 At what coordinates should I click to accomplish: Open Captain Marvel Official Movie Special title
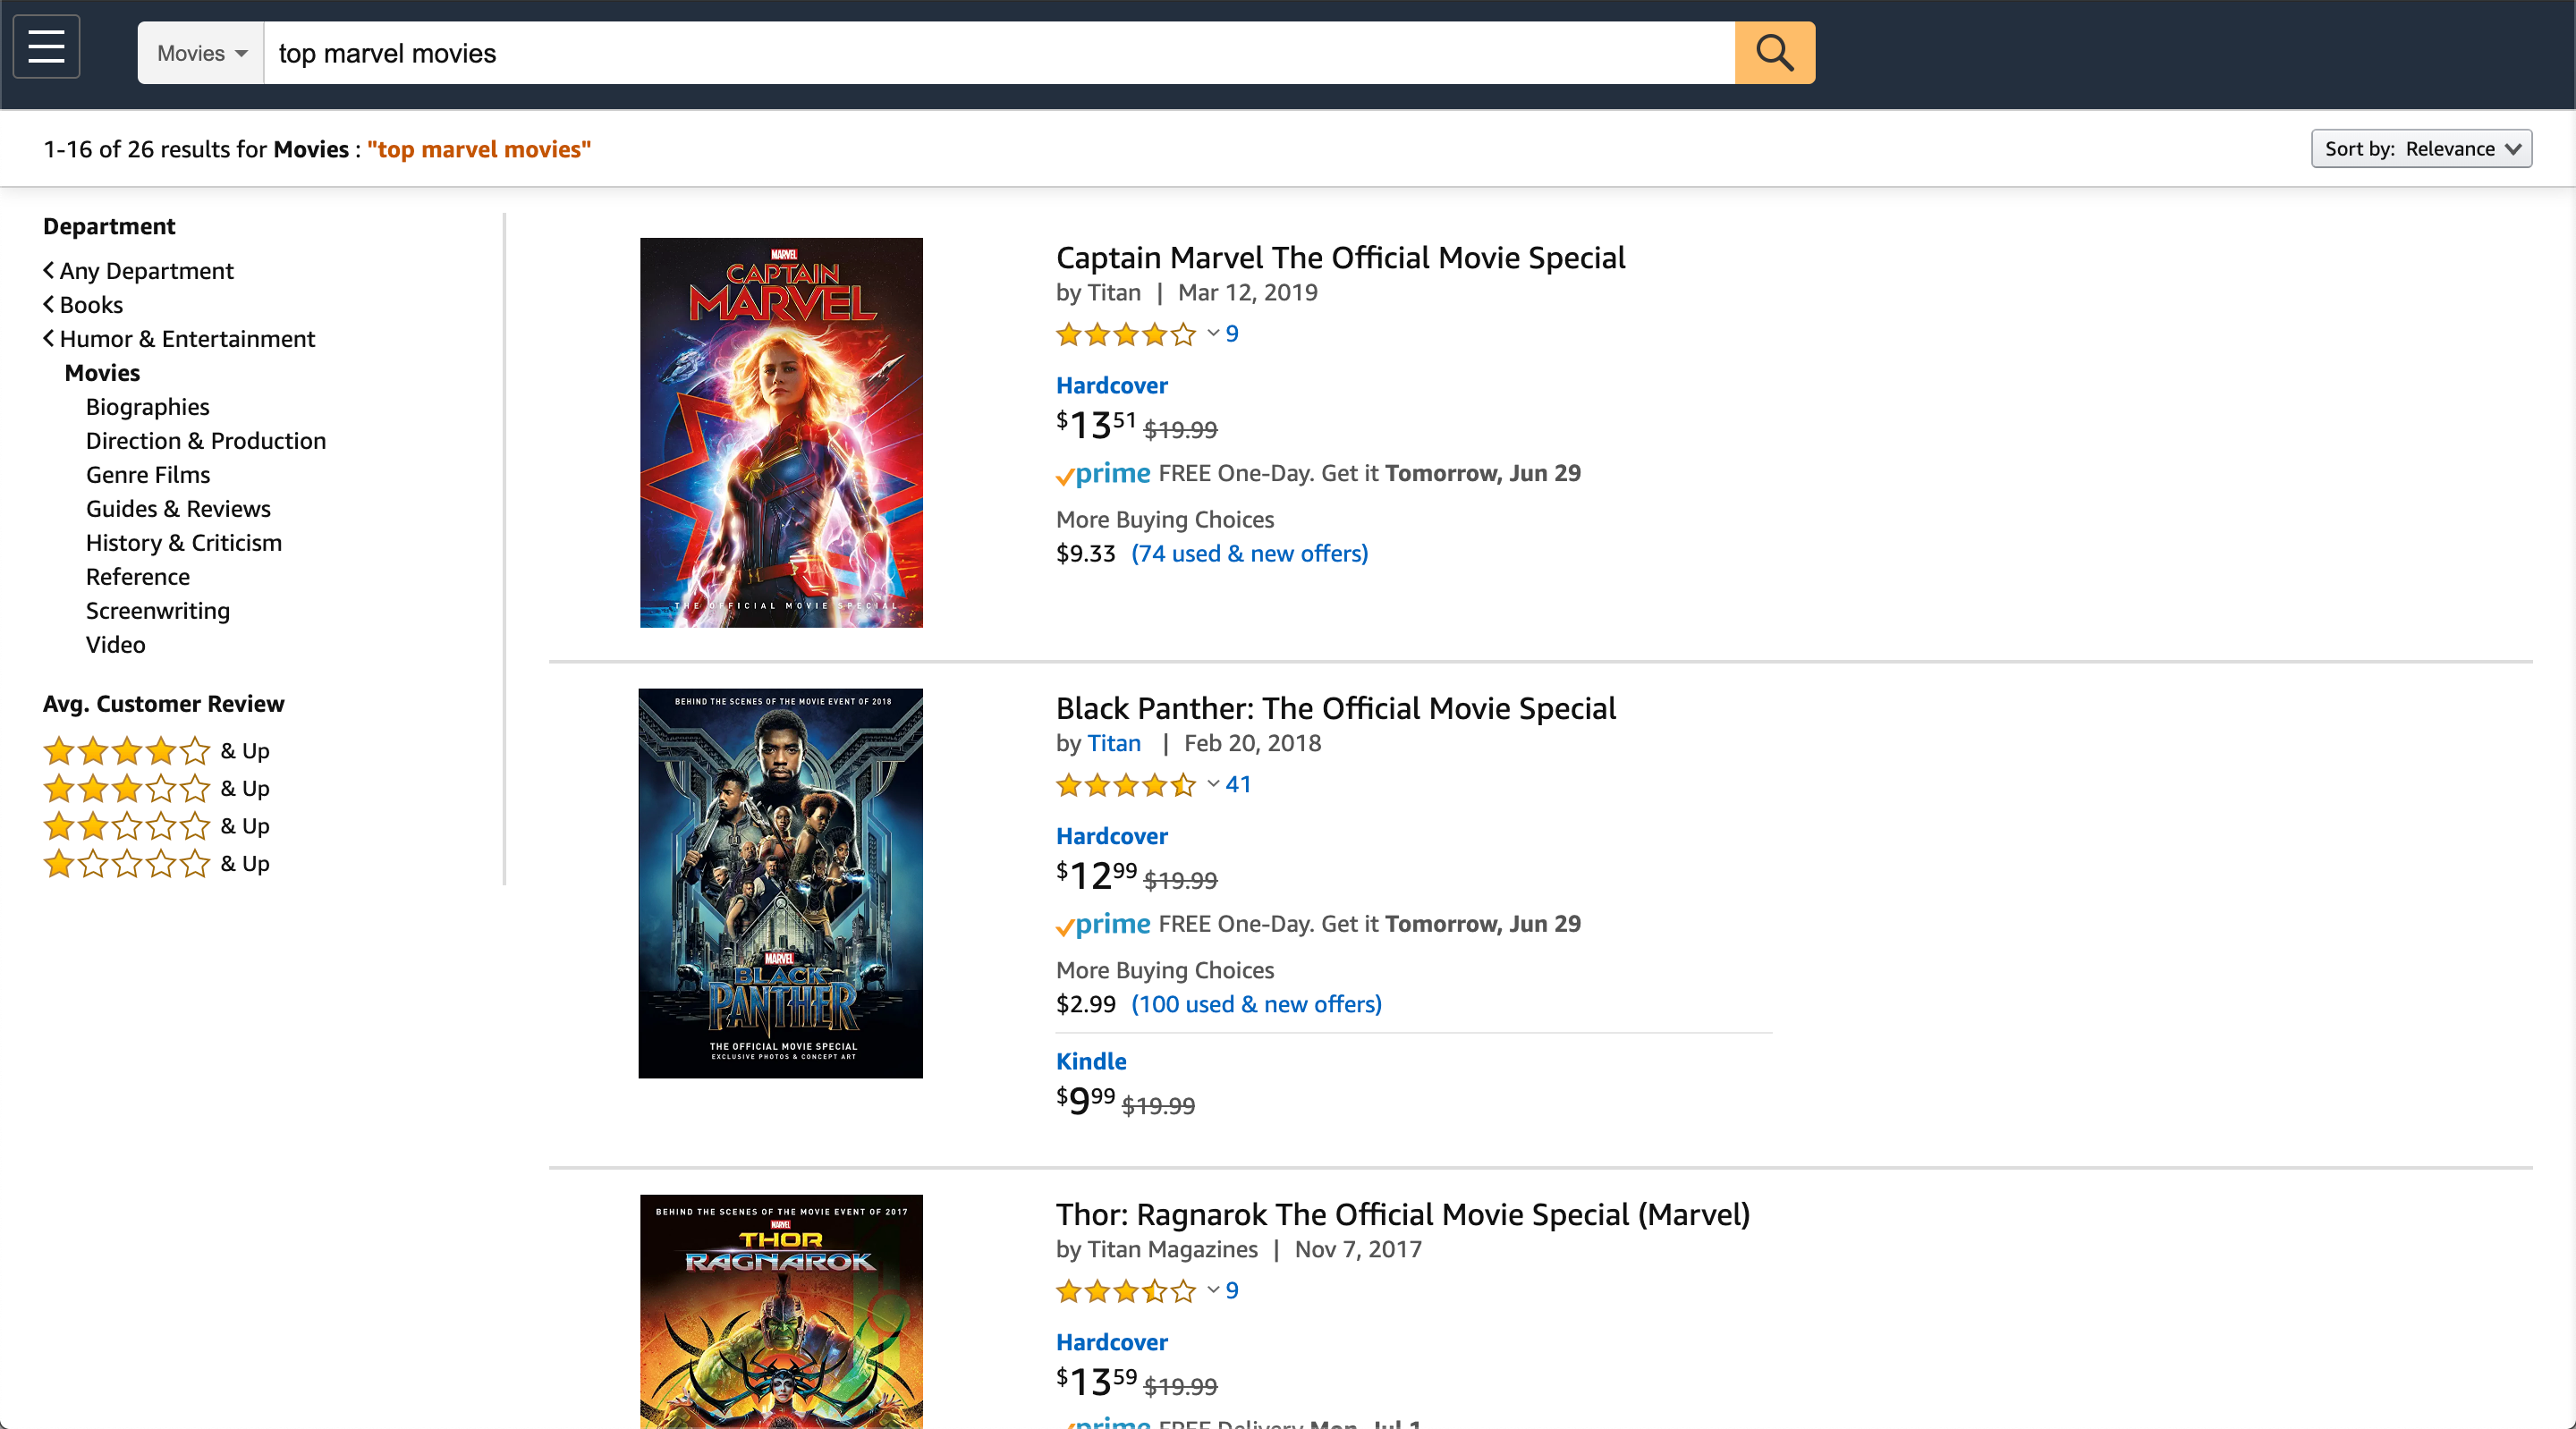(x=1340, y=258)
